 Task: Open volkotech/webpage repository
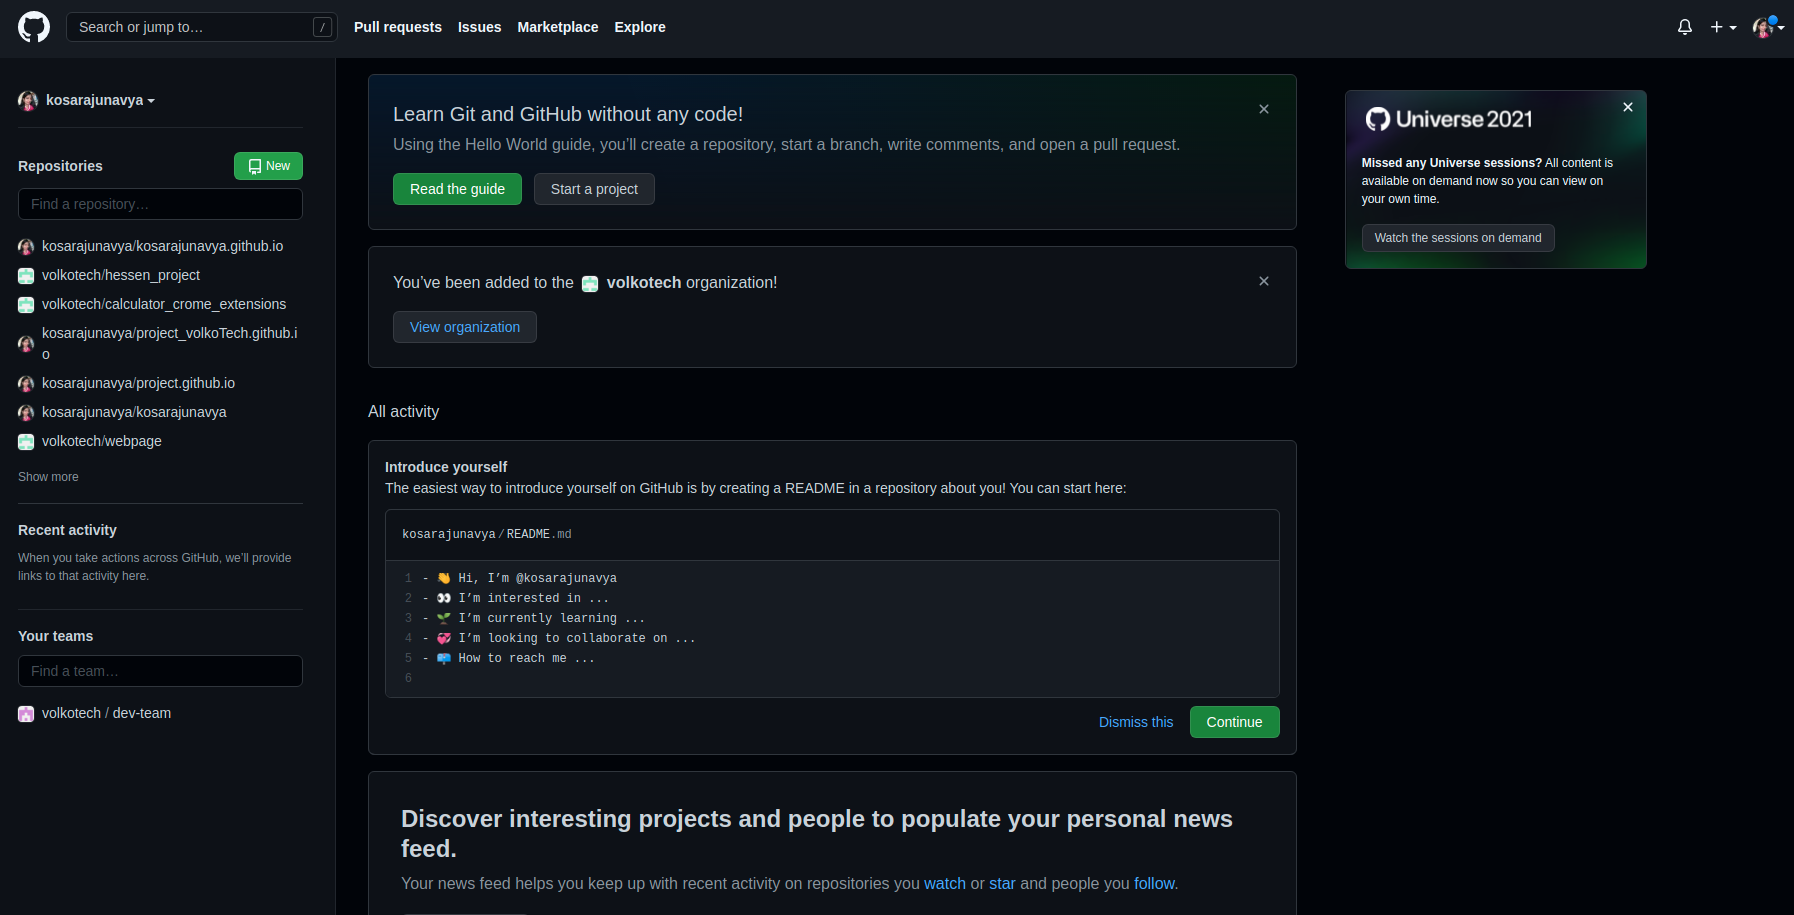coord(102,441)
